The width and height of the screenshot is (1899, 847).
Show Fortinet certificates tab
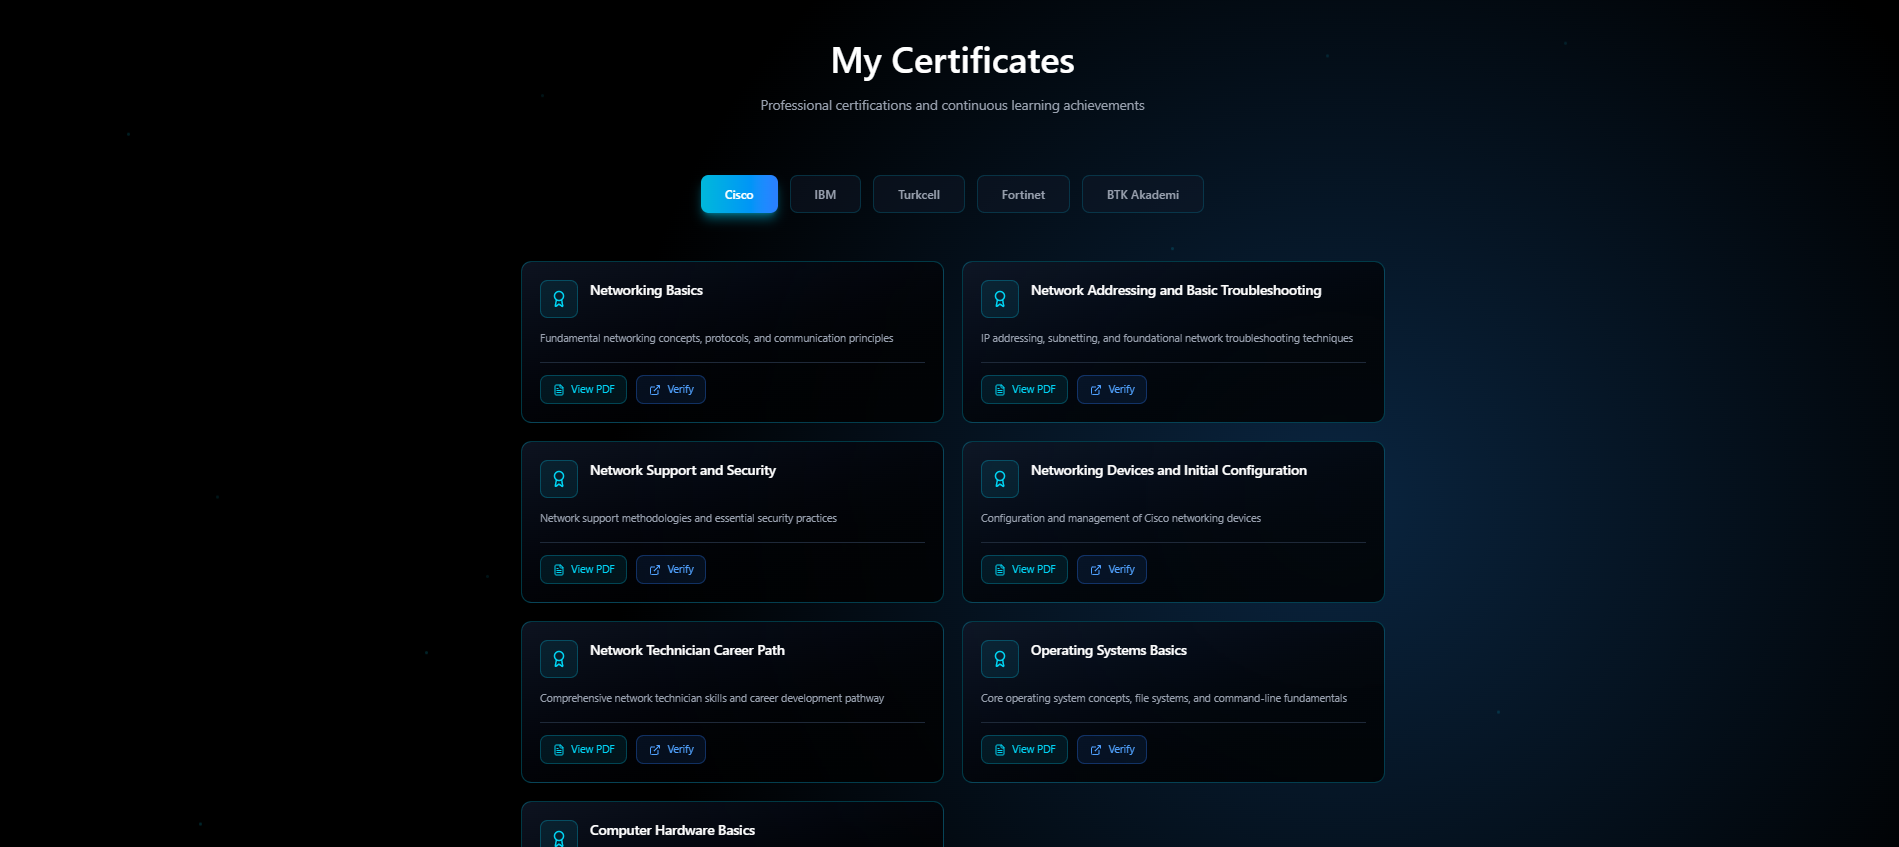coord(1023,194)
